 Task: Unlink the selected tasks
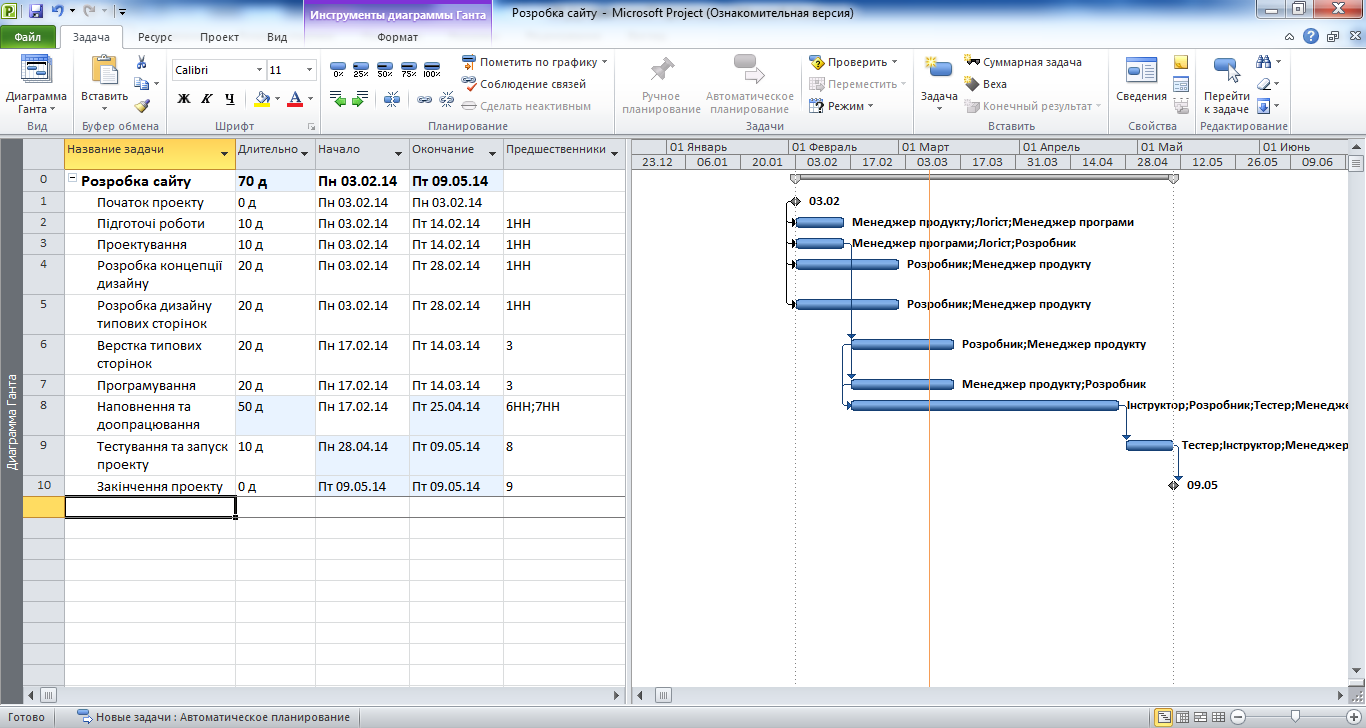coord(446,99)
